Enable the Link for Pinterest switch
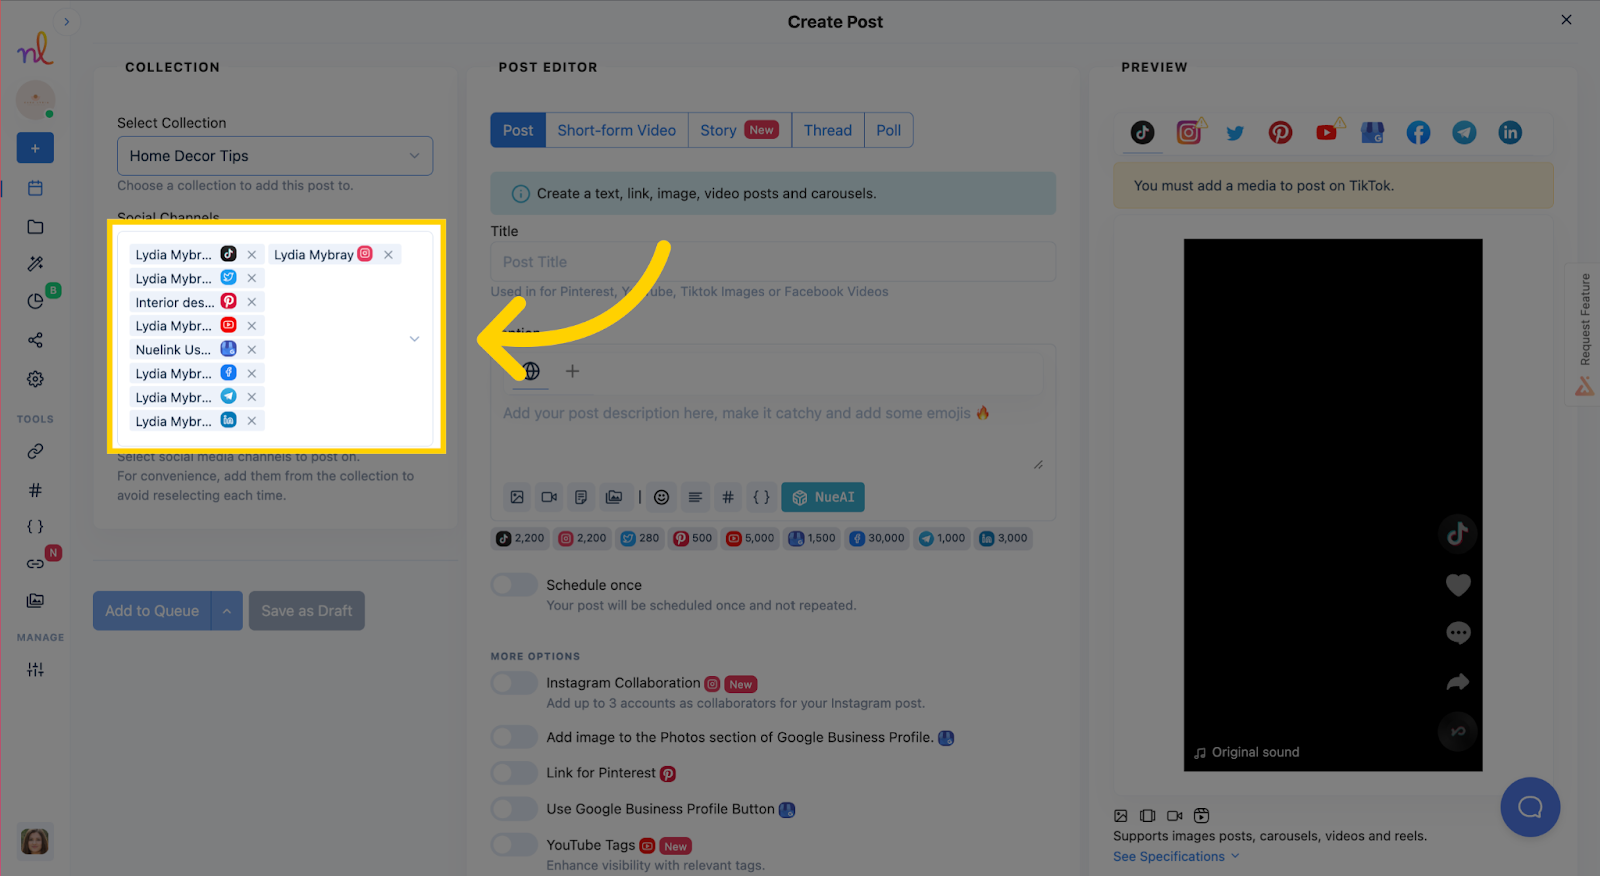 514,773
